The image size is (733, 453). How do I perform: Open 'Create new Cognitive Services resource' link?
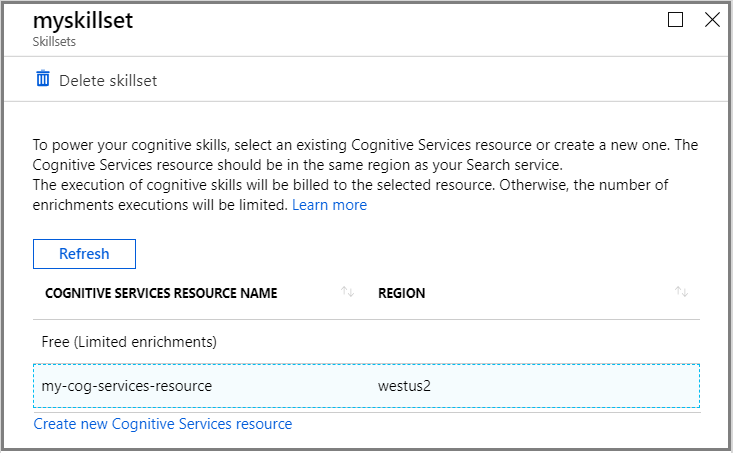click(163, 424)
